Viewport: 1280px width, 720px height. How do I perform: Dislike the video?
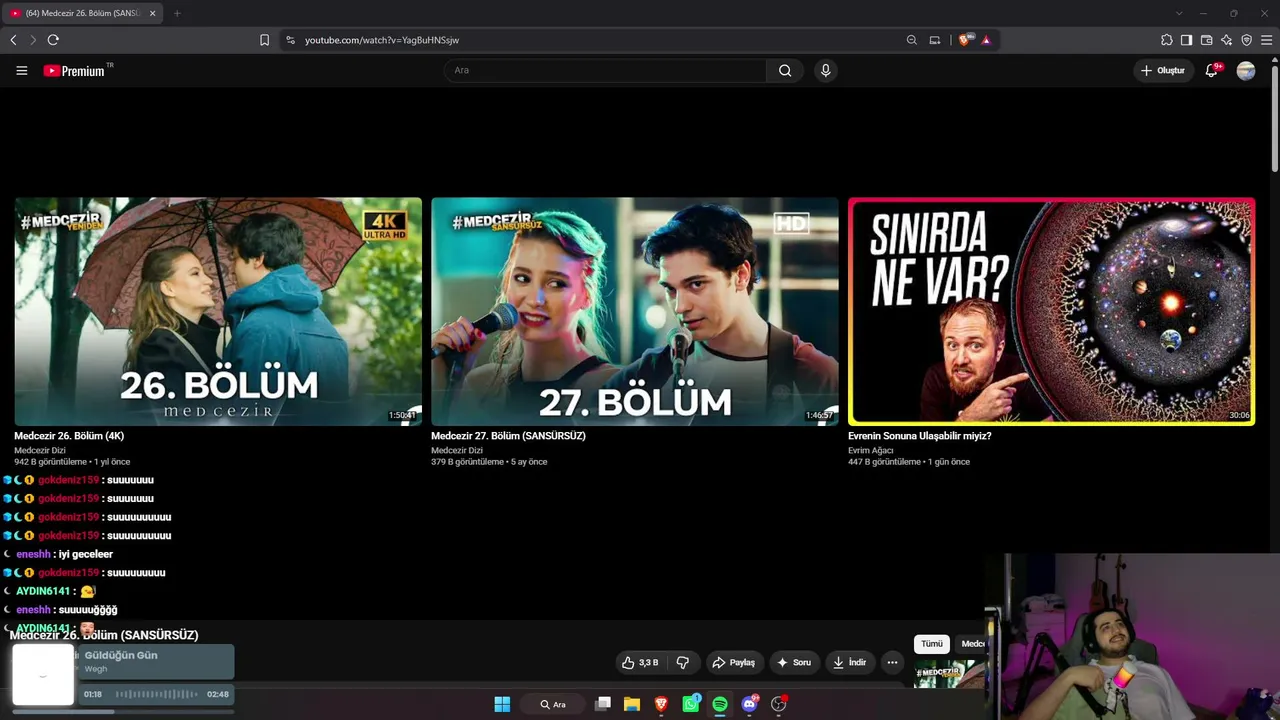coord(683,662)
